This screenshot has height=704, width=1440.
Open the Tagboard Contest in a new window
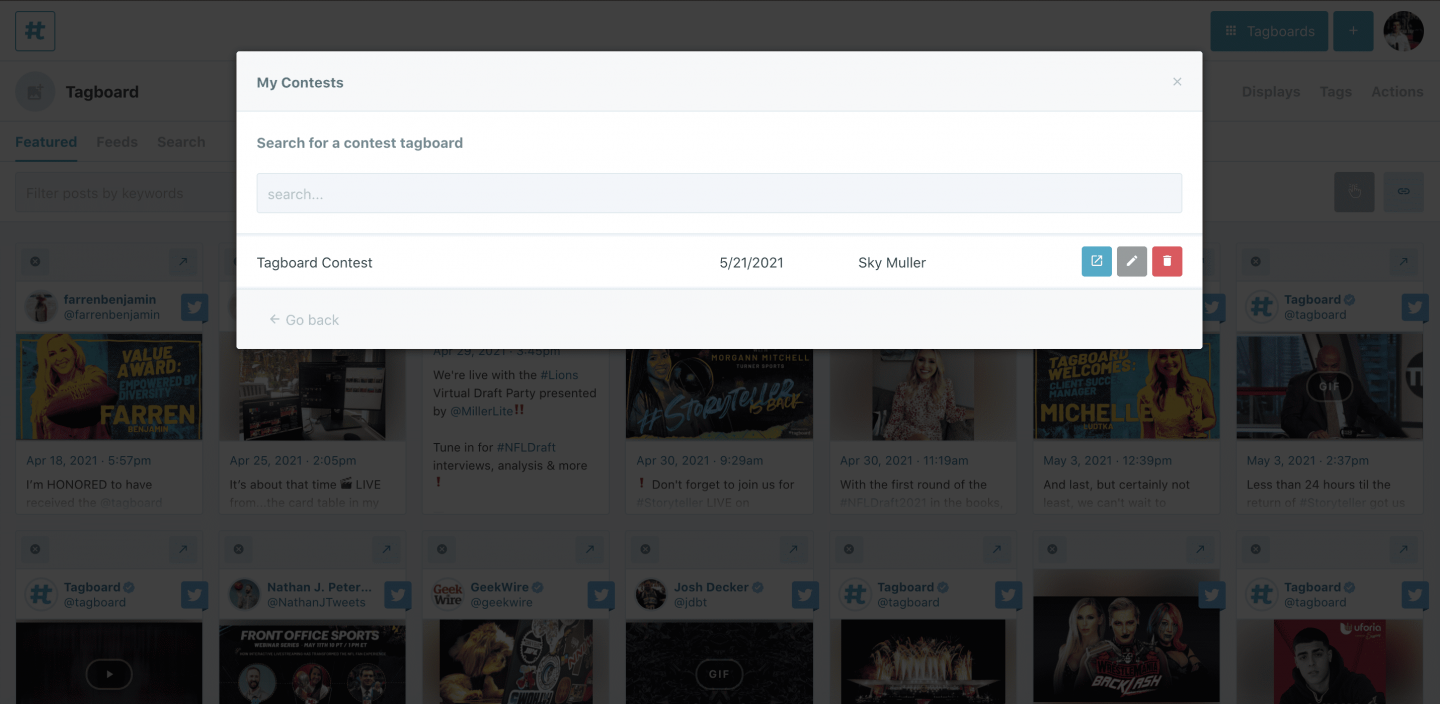[x=1096, y=261]
